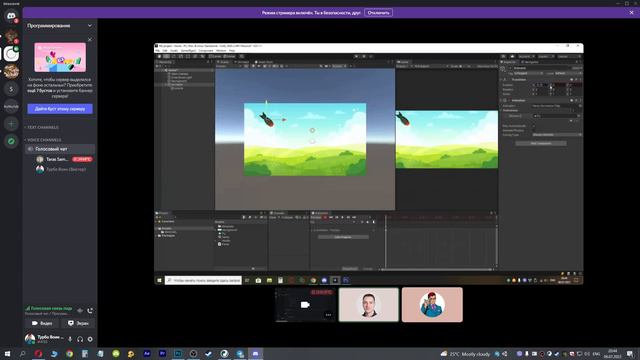Click the blue server boost button
The width and height of the screenshot is (640, 360).
(x=60, y=109)
